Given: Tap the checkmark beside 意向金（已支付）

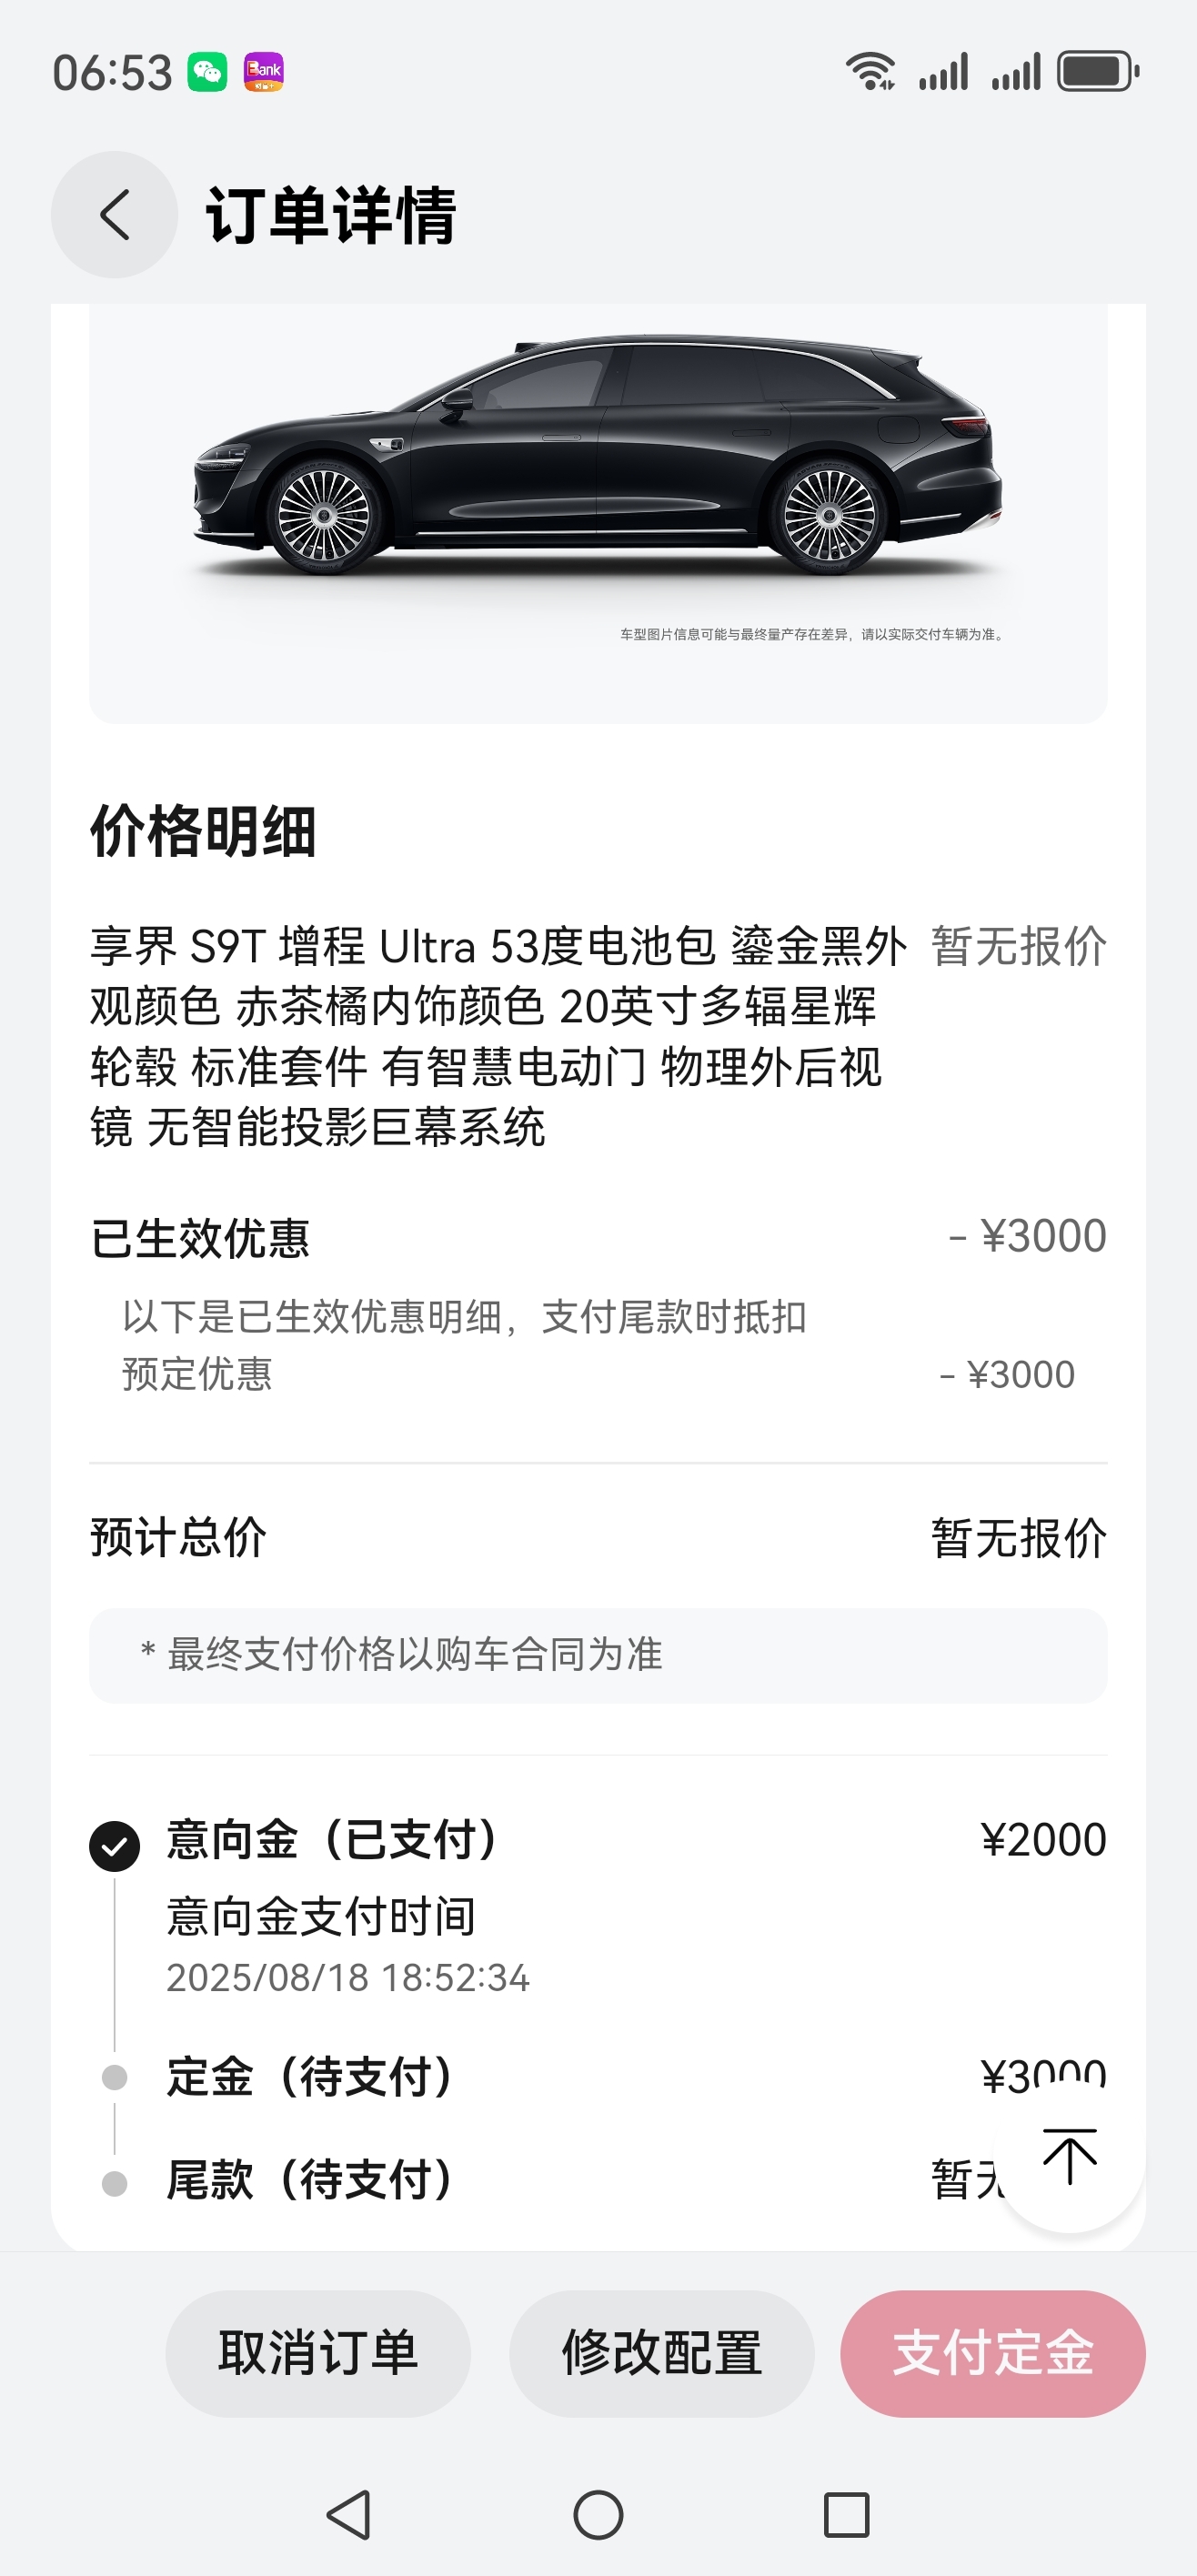Looking at the screenshot, I should pos(115,1845).
